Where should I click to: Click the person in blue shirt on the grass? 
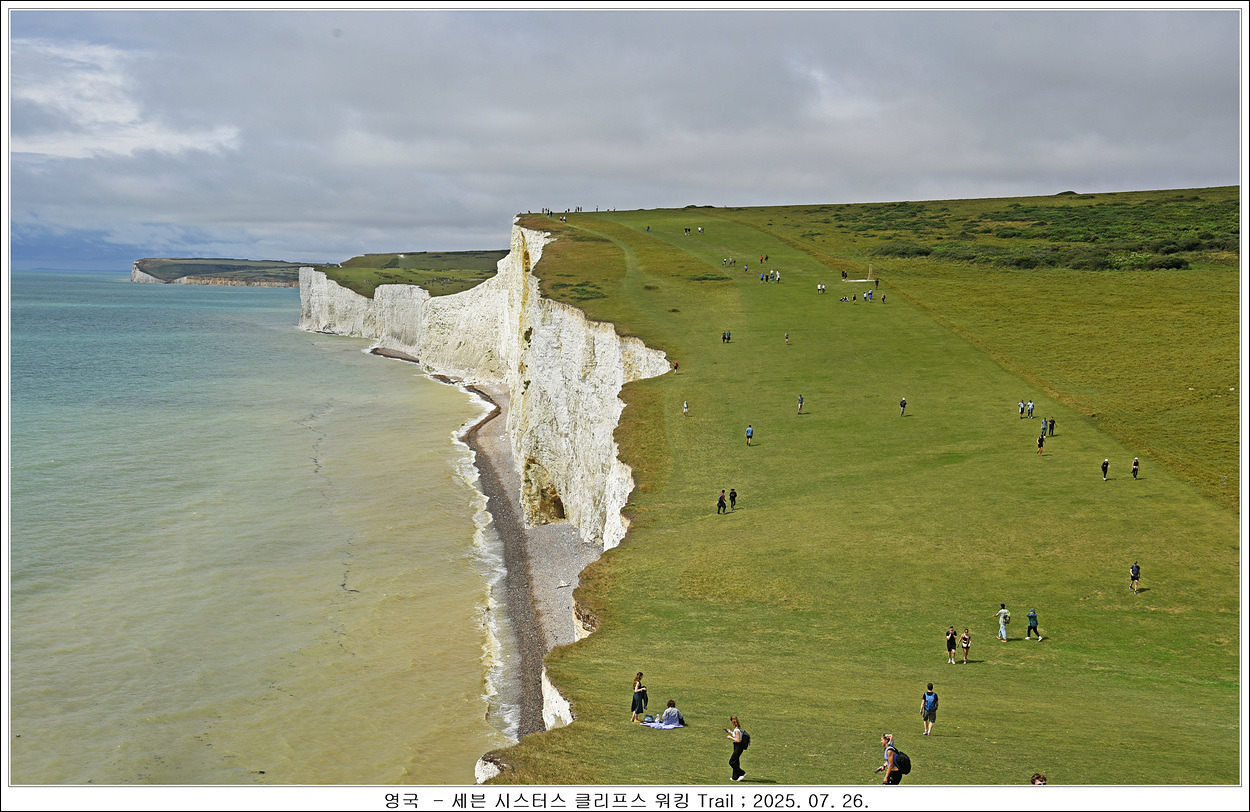click(x=748, y=434)
